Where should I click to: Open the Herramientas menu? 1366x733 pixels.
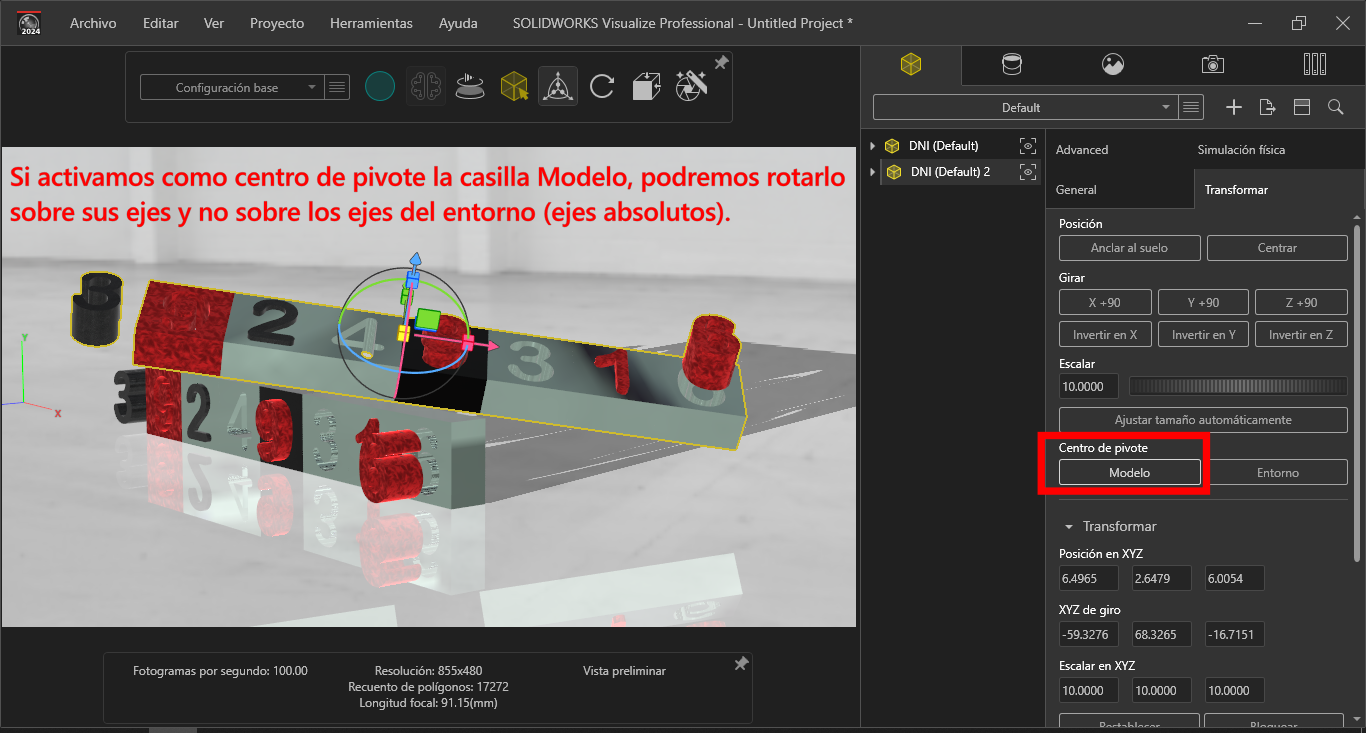click(x=370, y=23)
